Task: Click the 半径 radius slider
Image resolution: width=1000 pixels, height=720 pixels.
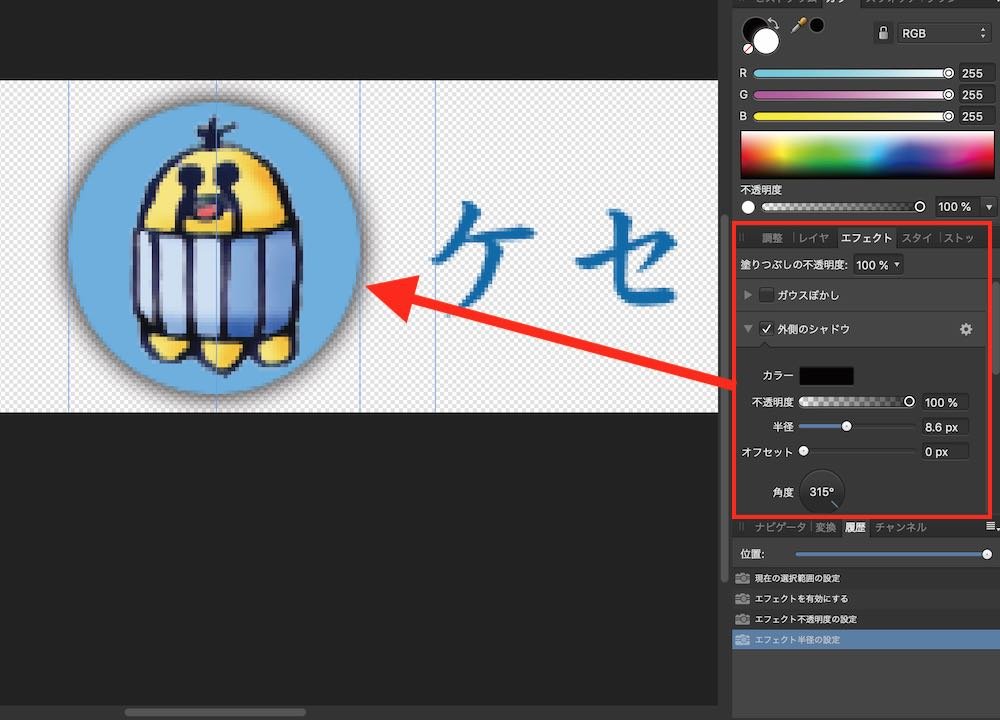Action: [x=857, y=427]
